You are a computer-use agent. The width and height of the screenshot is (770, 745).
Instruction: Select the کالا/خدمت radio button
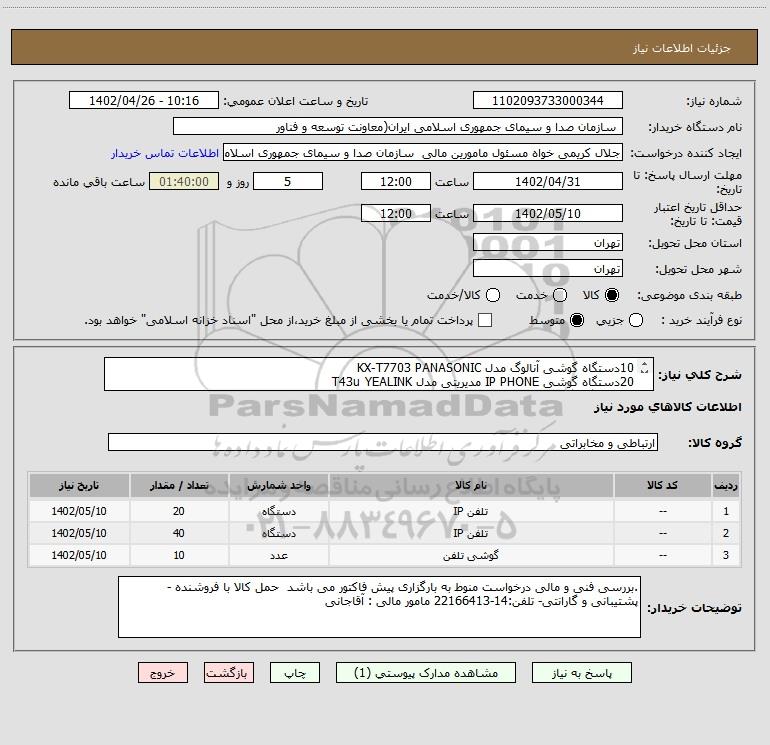tap(493, 295)
